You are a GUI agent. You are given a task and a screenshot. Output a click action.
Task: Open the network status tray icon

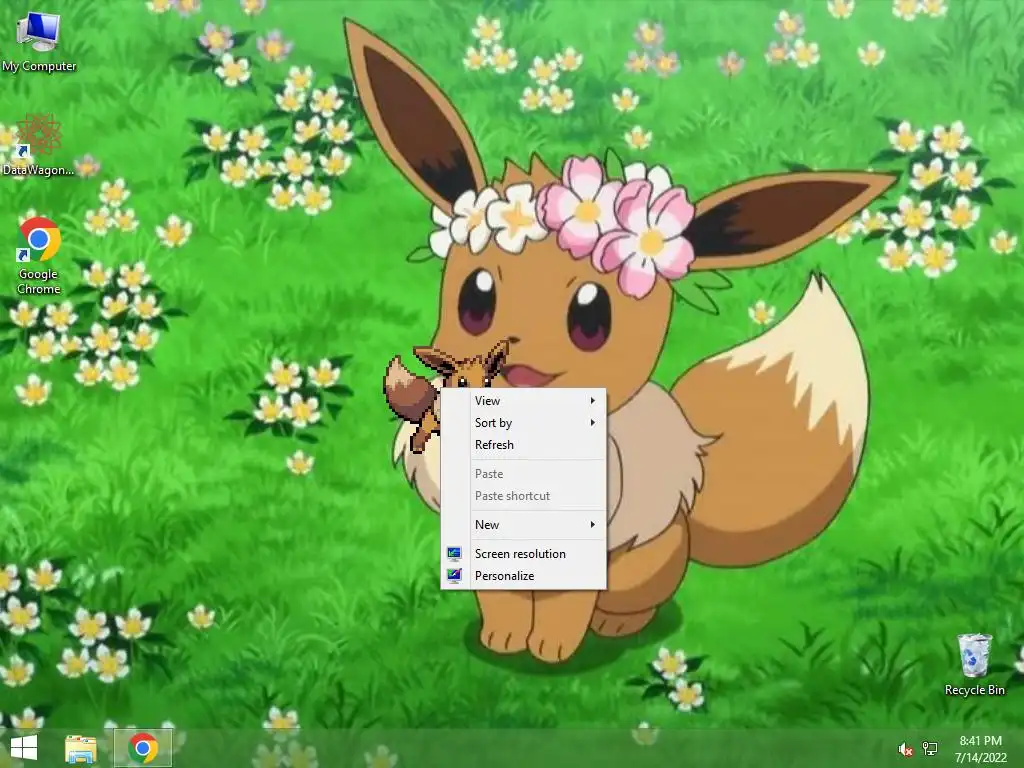click(930, 749)
